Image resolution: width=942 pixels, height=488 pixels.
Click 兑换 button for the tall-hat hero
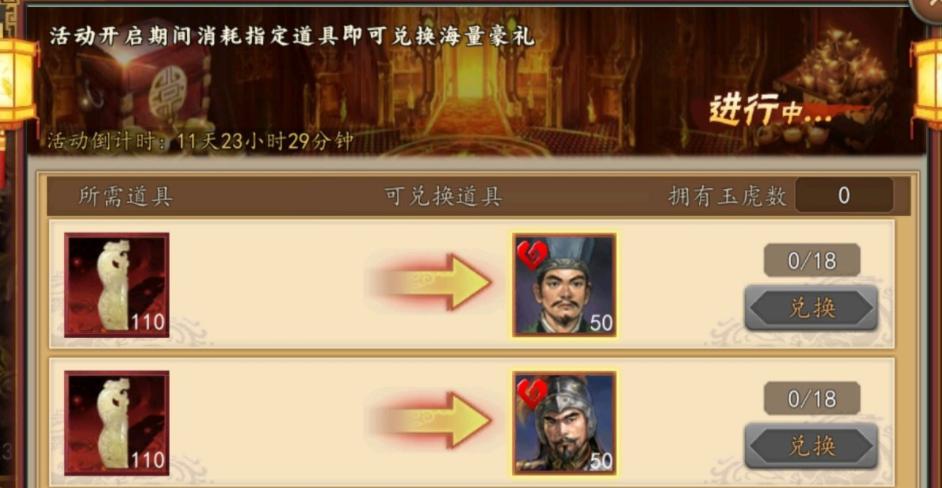(811, 308)
